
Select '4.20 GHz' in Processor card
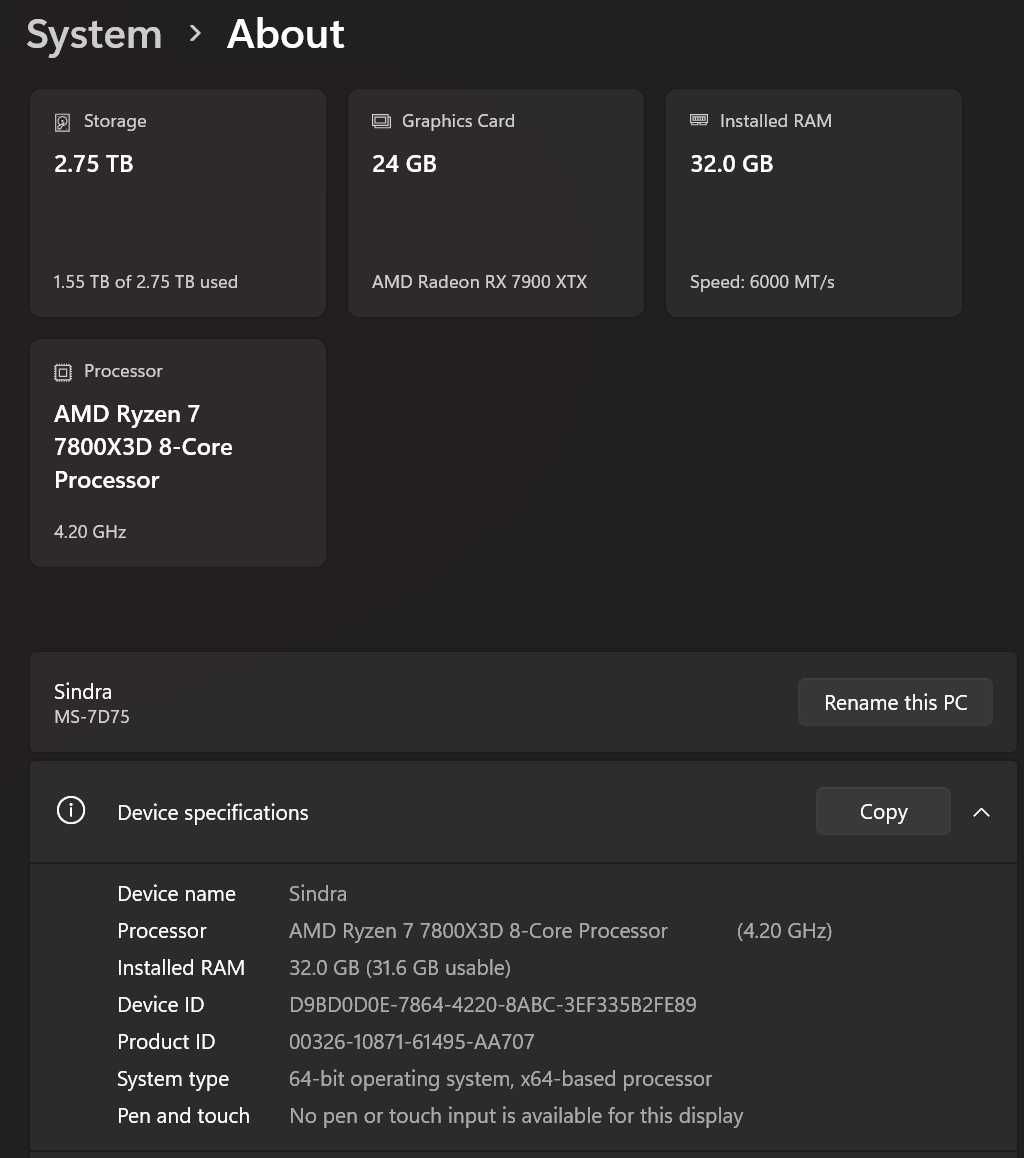pos(90,532)
